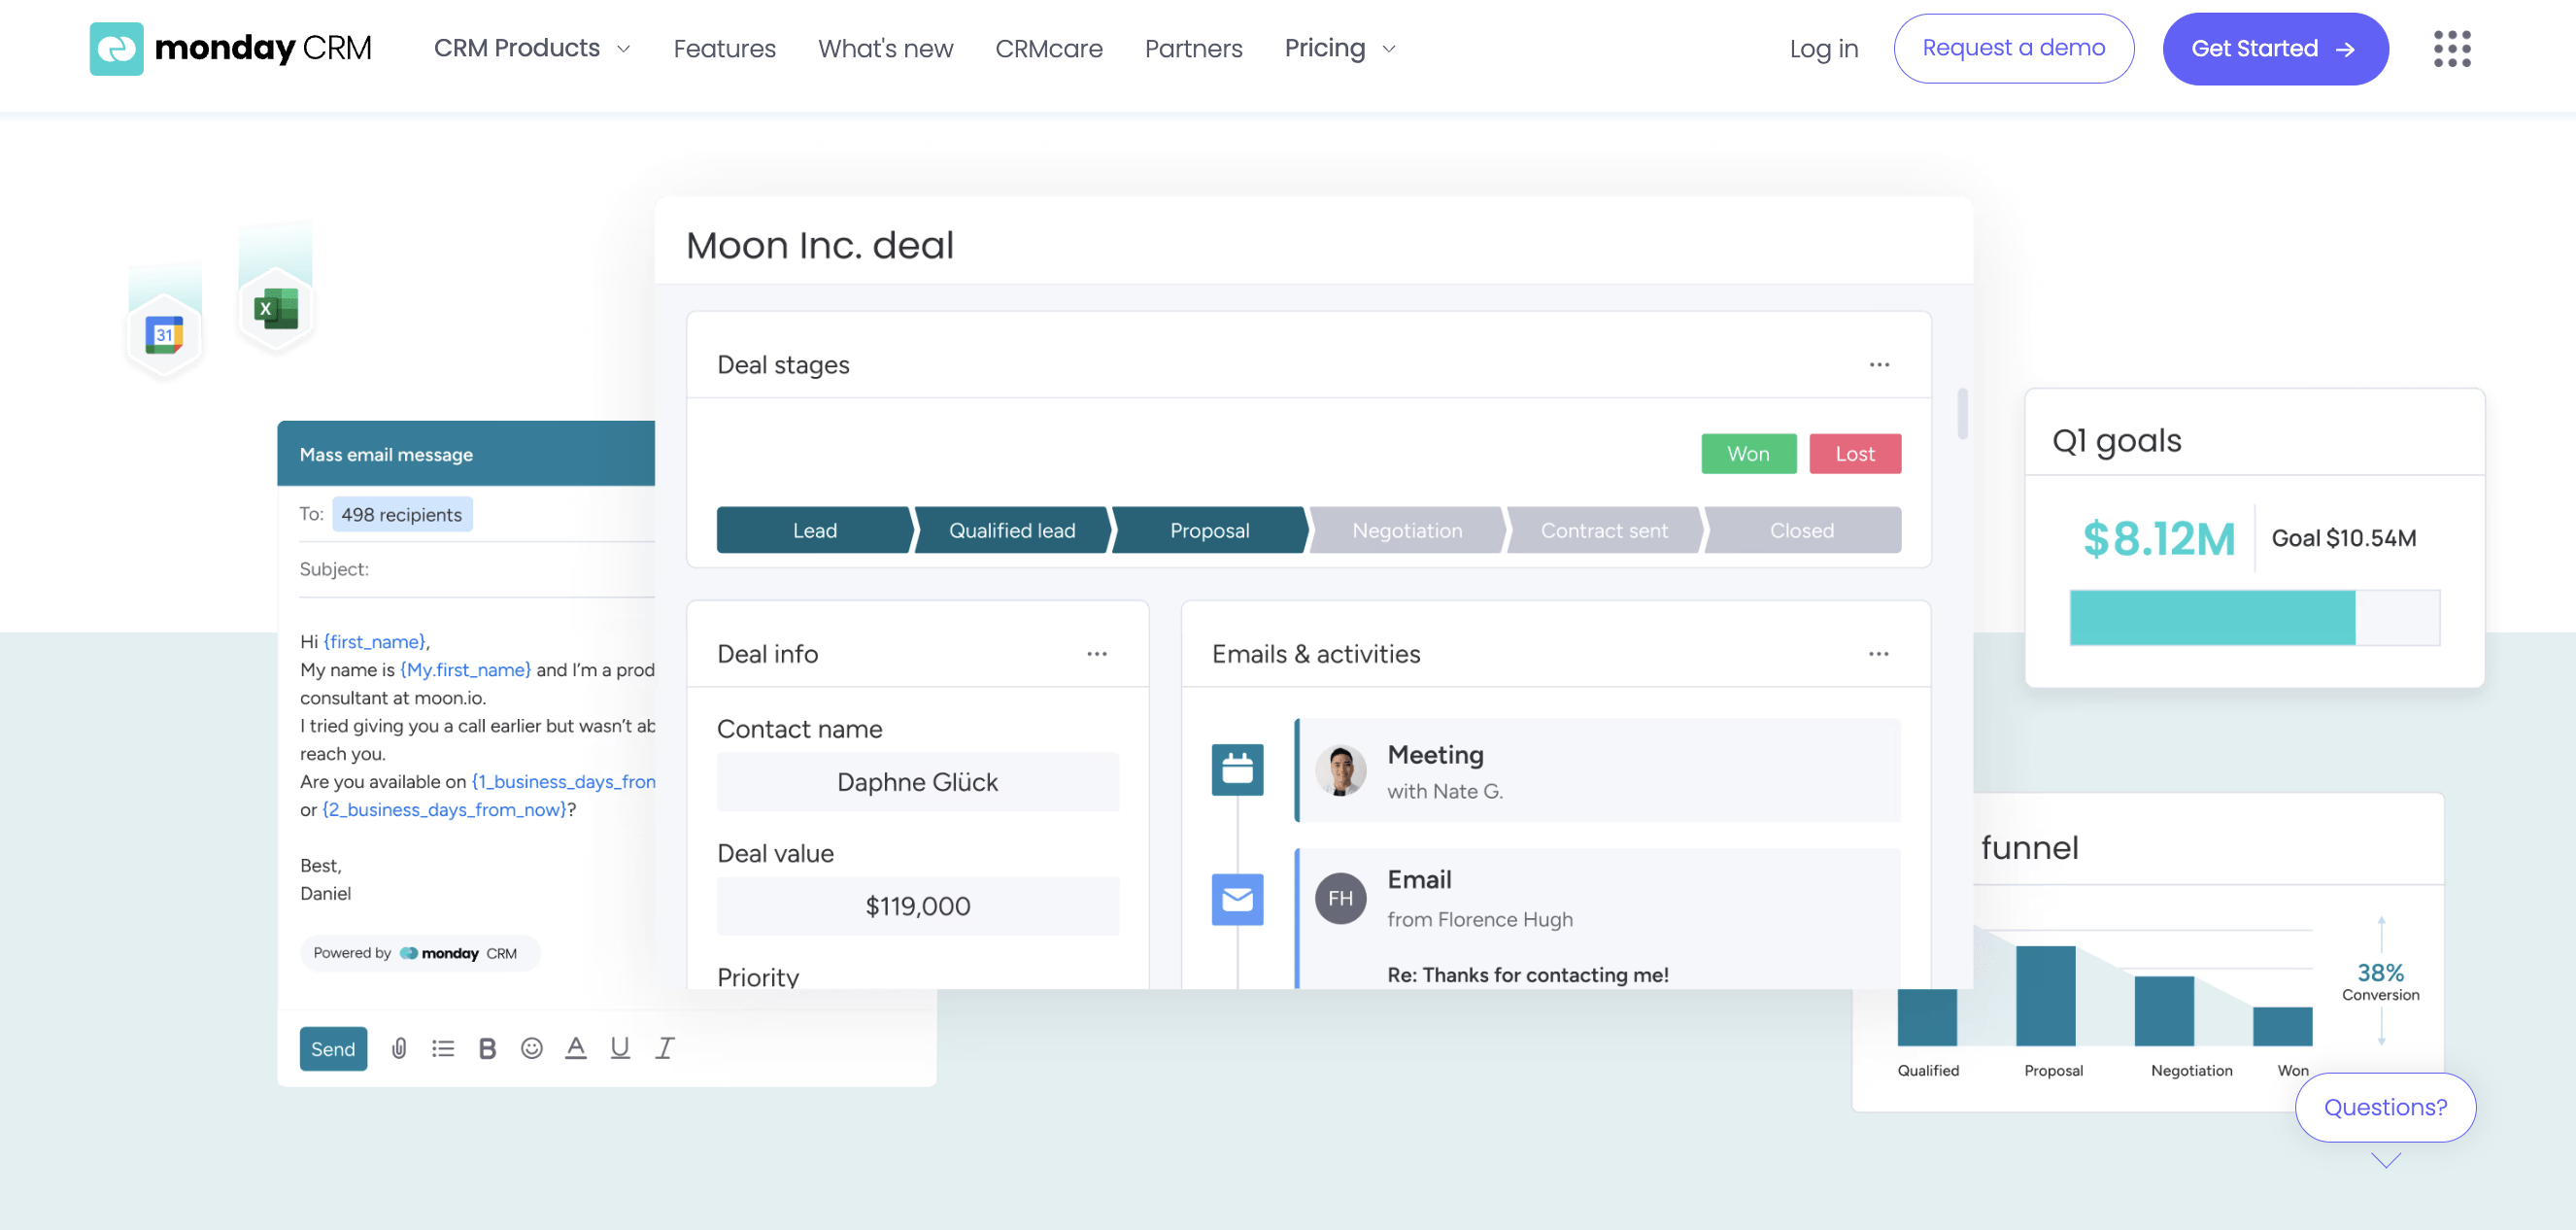This screenshot has height=1230, width=2576.
Task: Click Nate G. avatar photo
Action: click(x=1340, y=770)
